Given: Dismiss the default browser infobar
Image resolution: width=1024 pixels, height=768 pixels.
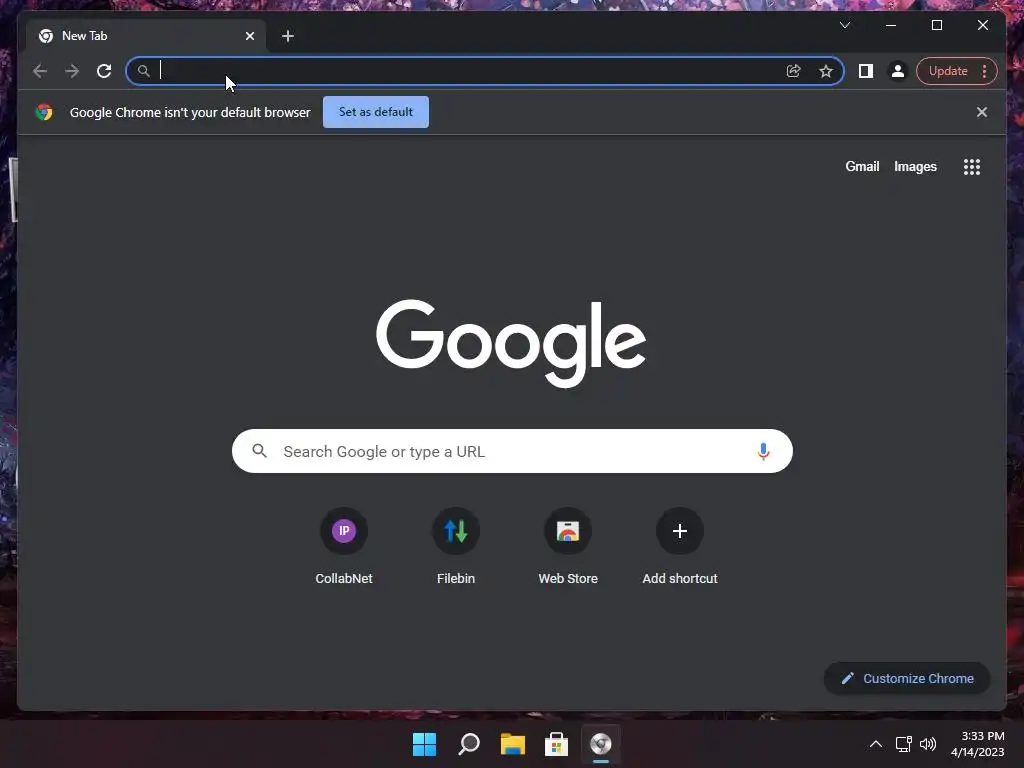Looking at the screenshot, I should click(982, 112).
